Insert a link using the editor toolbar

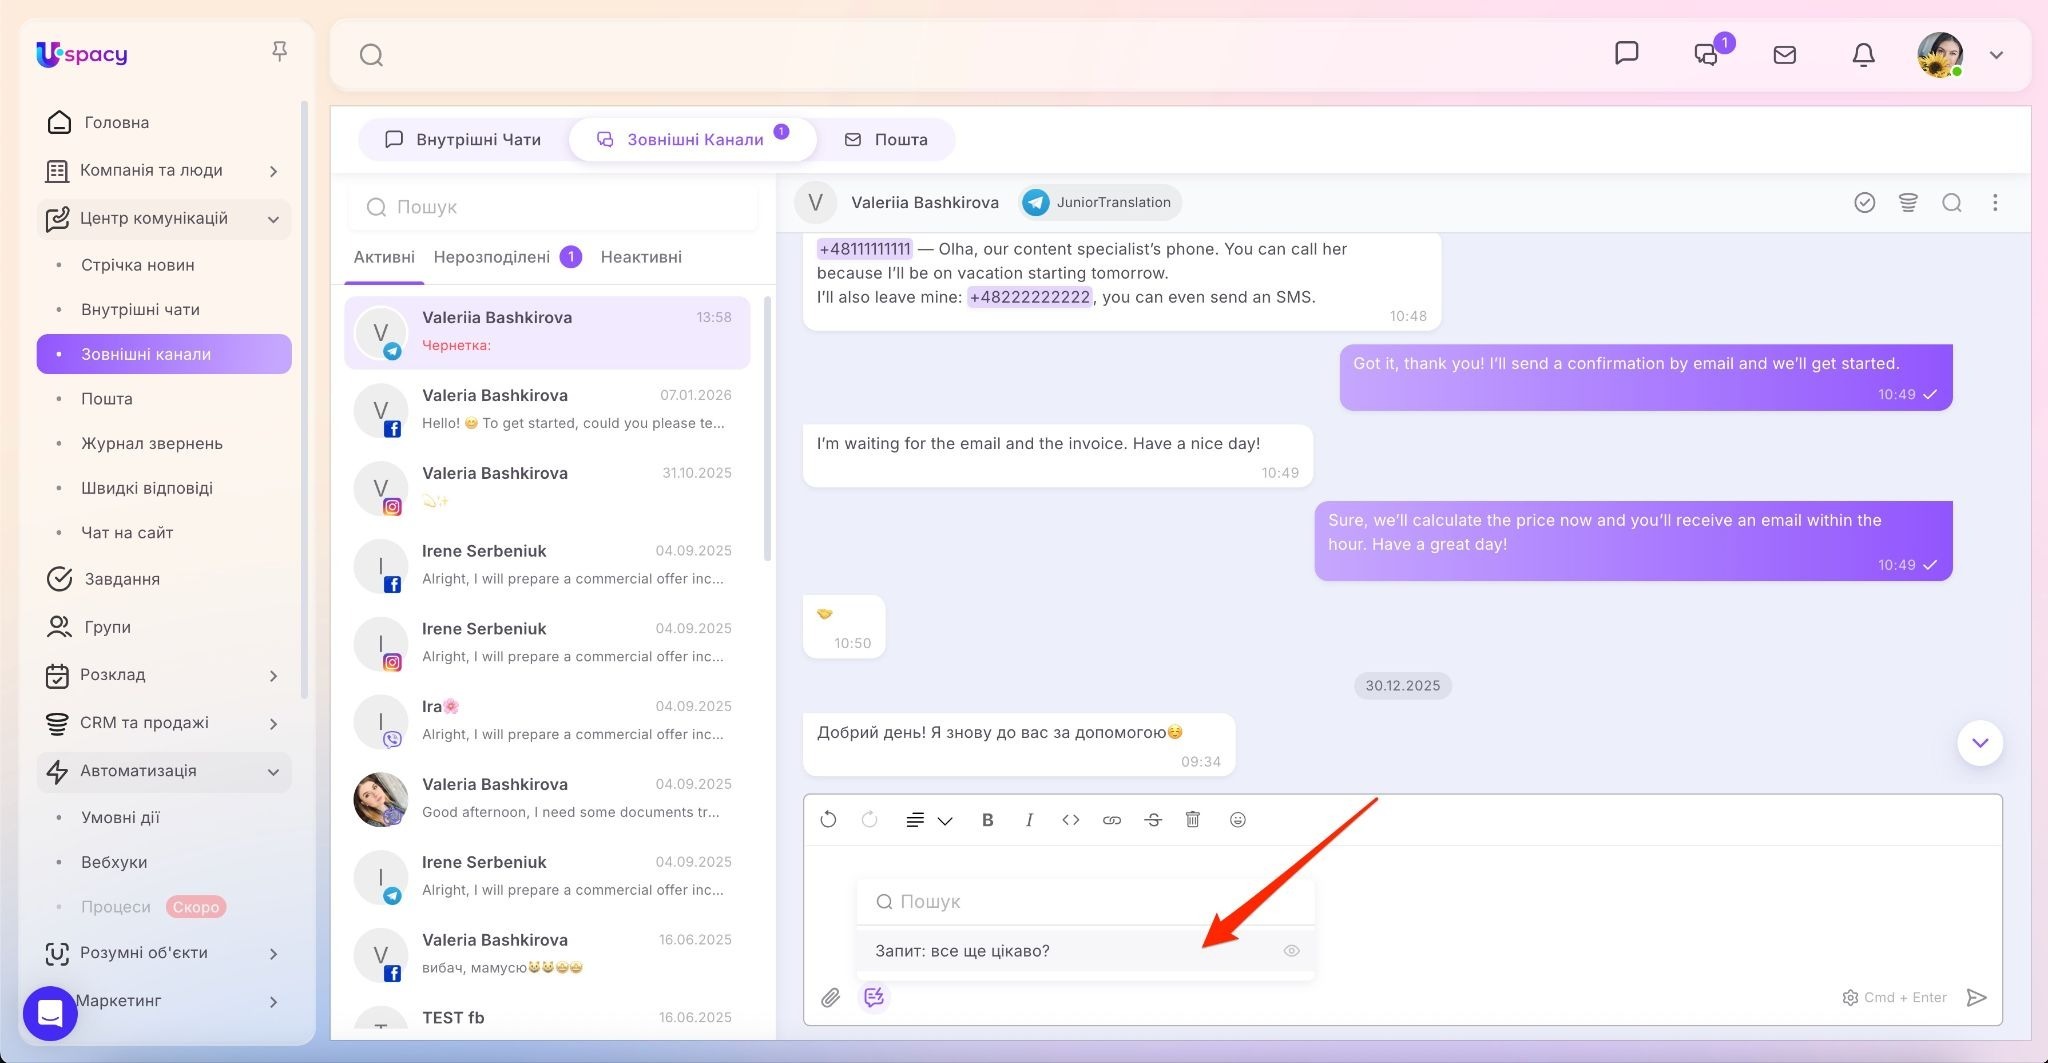[x=1111, y=820]
